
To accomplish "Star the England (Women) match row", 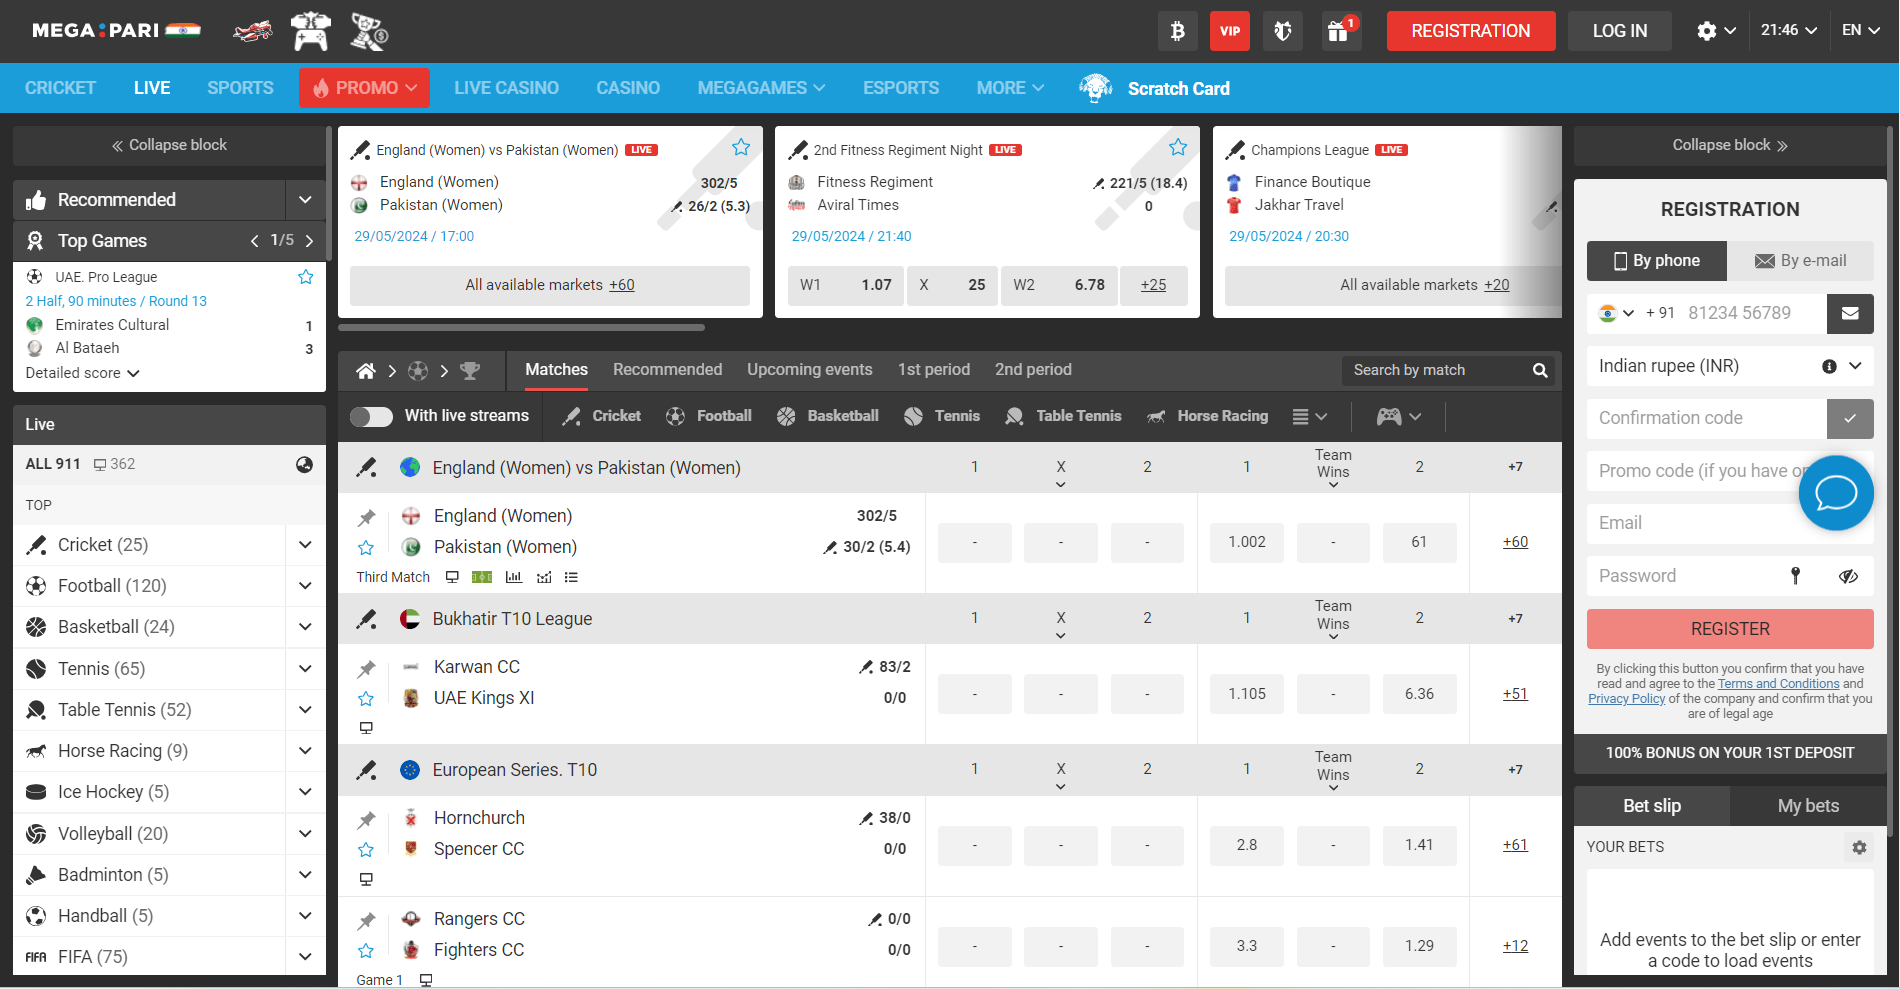I will tap(366, 548).
